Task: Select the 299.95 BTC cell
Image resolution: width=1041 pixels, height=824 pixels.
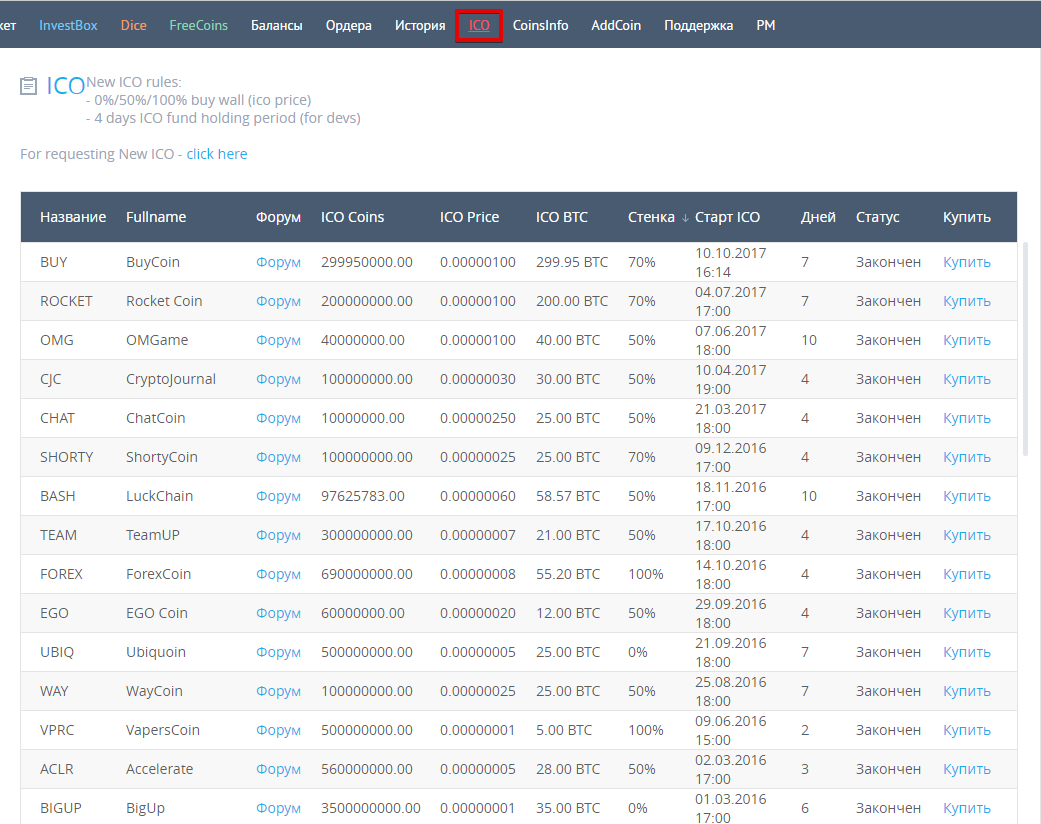Action: point(572,262)
